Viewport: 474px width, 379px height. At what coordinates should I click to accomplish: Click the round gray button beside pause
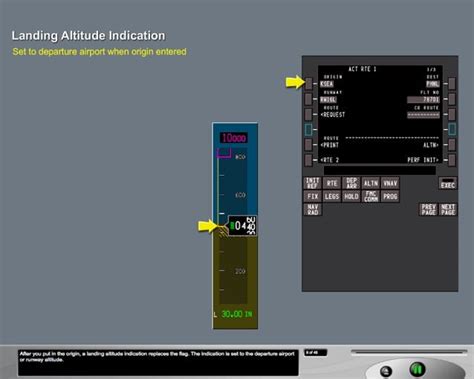[x=386, y=371]
